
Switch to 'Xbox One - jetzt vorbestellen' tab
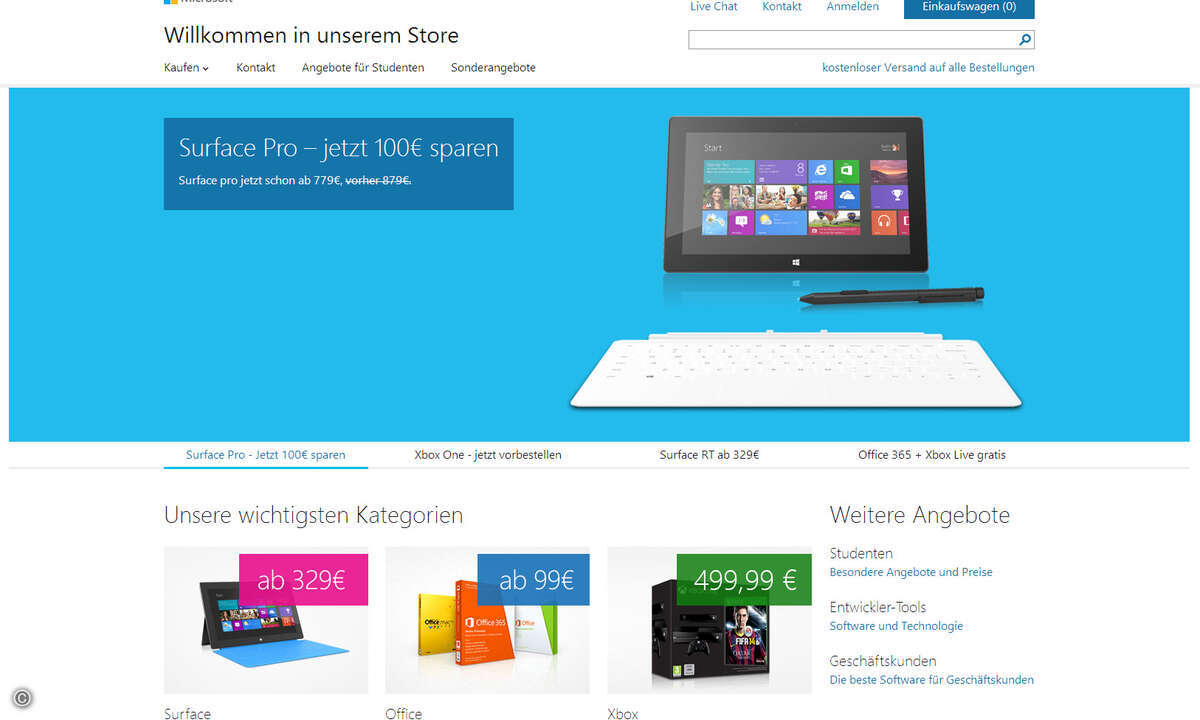(488, 455)
